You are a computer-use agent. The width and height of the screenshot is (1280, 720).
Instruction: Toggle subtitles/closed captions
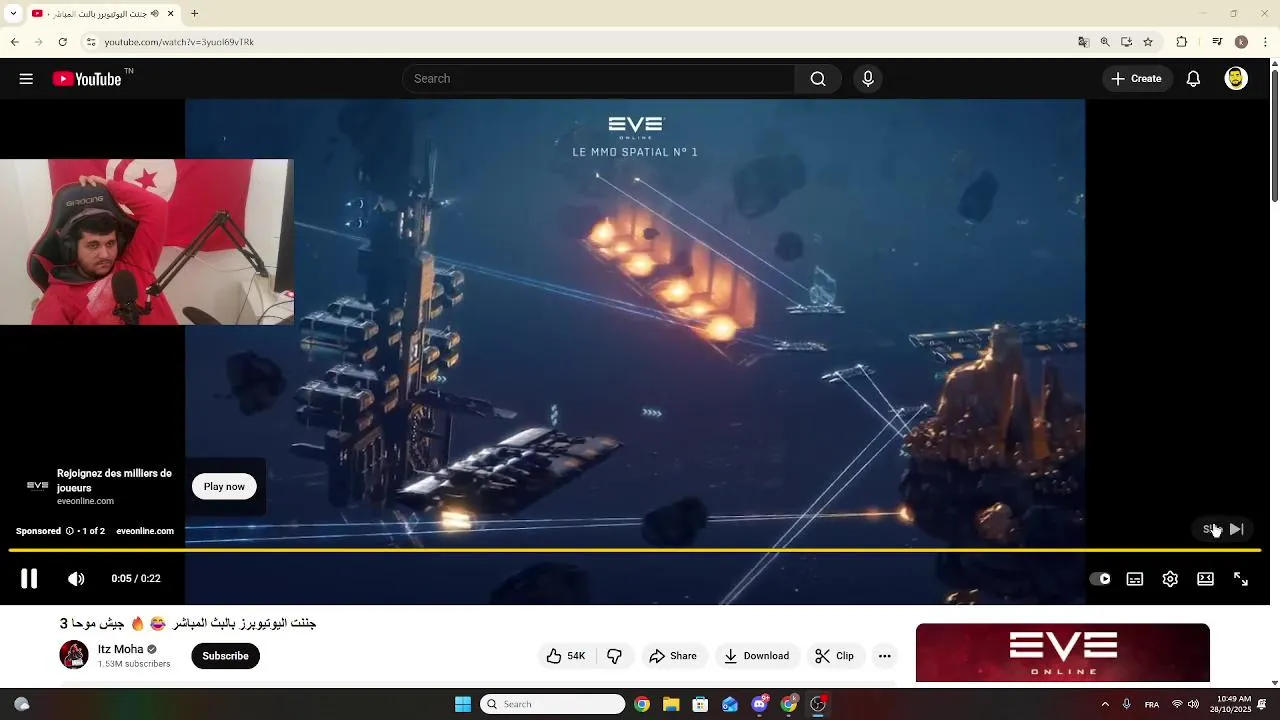click(1135, 579)
